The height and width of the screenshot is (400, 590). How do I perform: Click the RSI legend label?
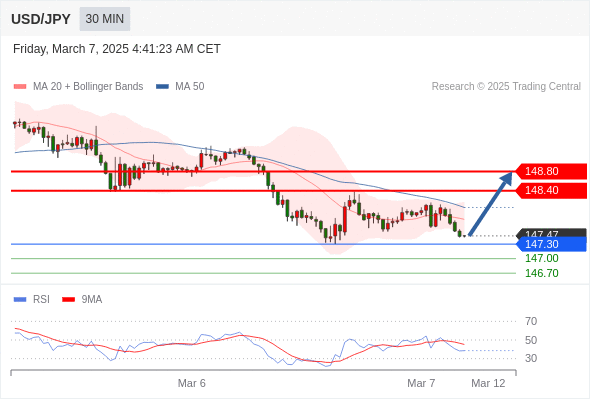click(41, 300)
